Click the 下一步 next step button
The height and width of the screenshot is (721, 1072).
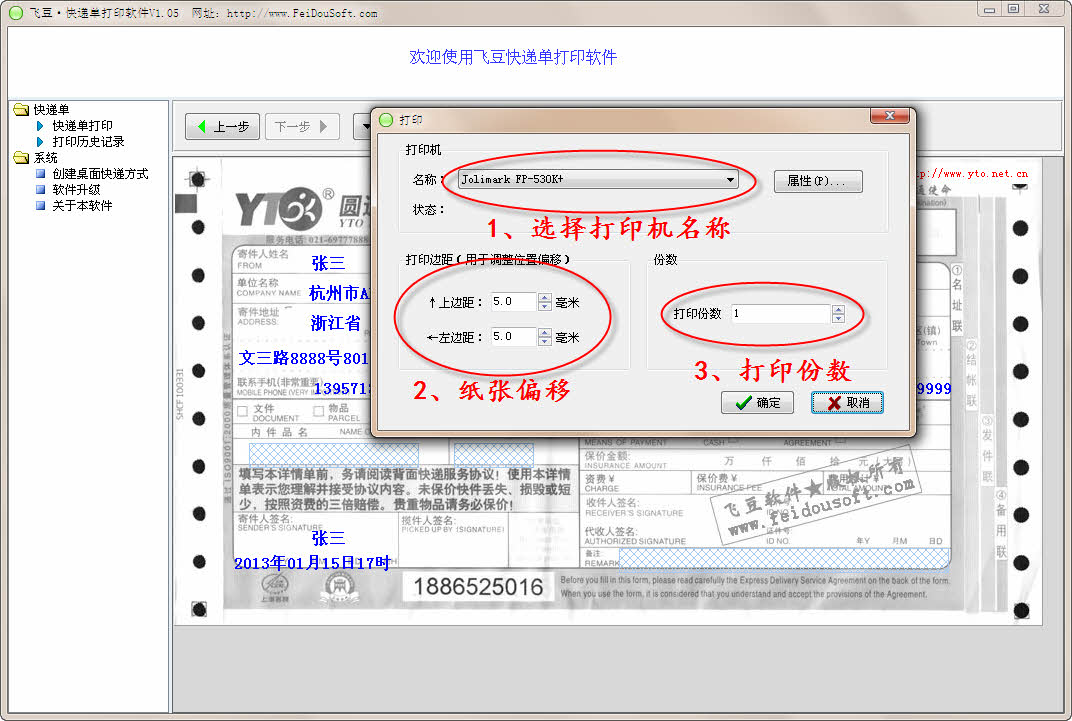point(302,126)
